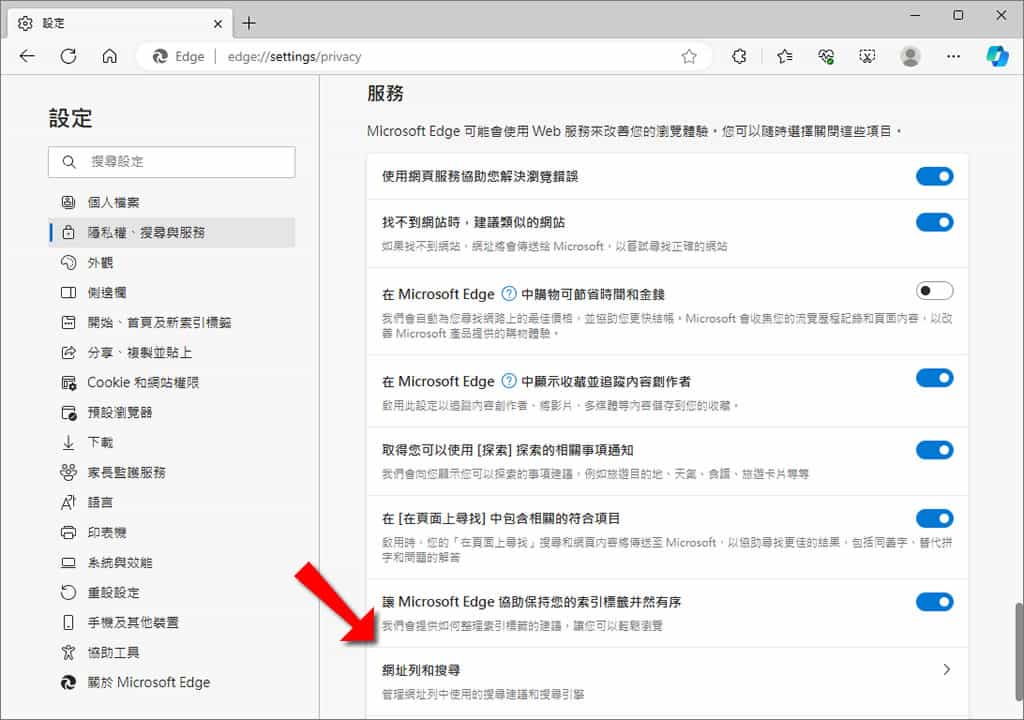Enable the 中購物可節省時間和金錢 switch
The height and width of the screenshot is (720, 1024).
pos(934,291)
